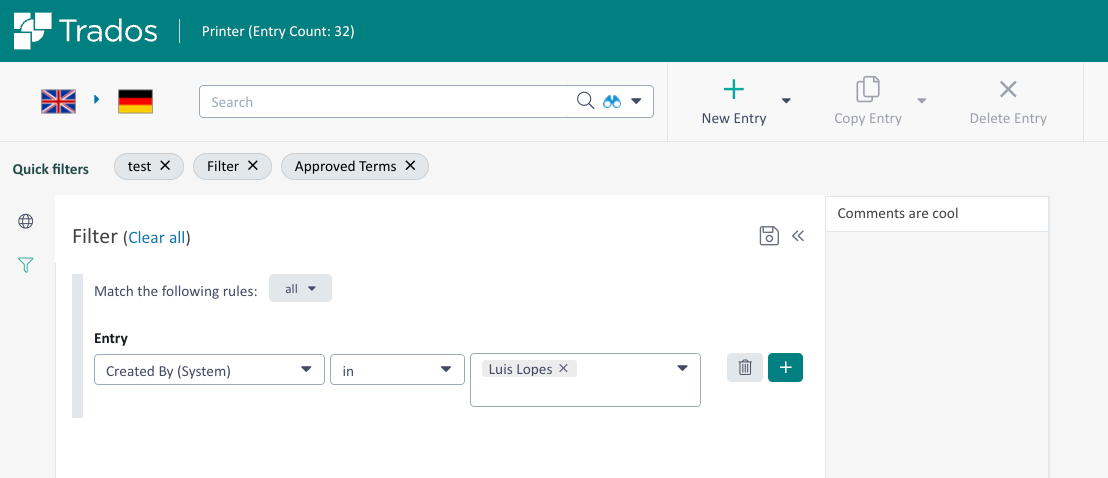Viewport: 1108px width, 478px height.
Task: Remove Luis Lopes from the value field
Action: (x=563, y=369)
